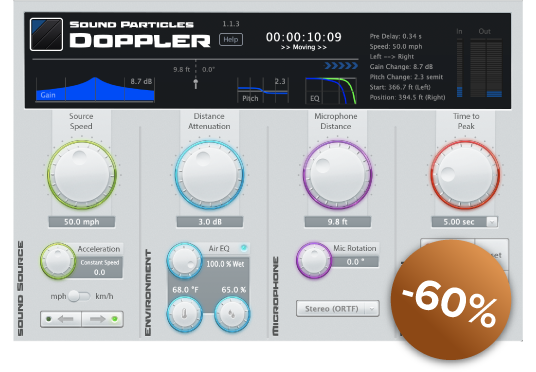Screen dimensions: 536x372
Task: Click the >> Moving >> status text
Action: coord(304,47)
